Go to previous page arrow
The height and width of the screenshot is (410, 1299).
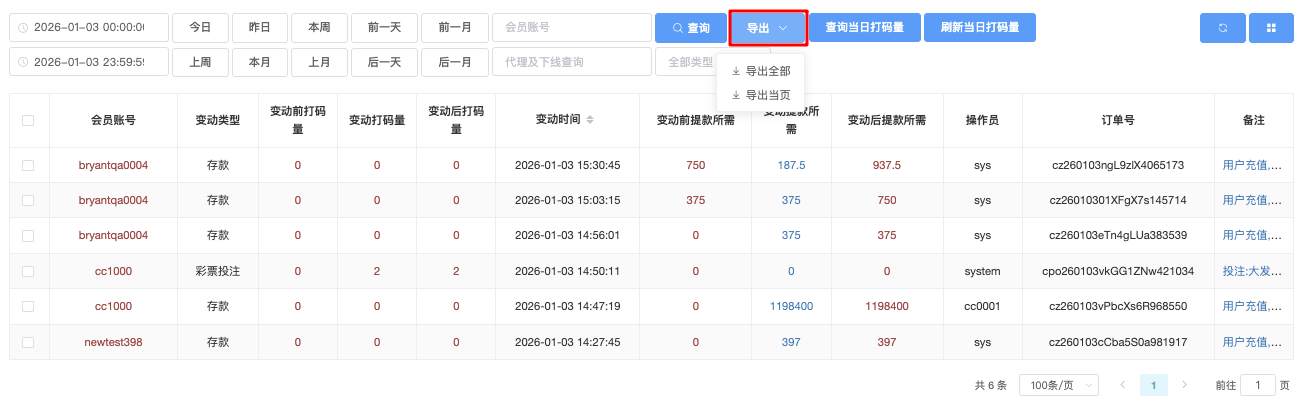1123,385
